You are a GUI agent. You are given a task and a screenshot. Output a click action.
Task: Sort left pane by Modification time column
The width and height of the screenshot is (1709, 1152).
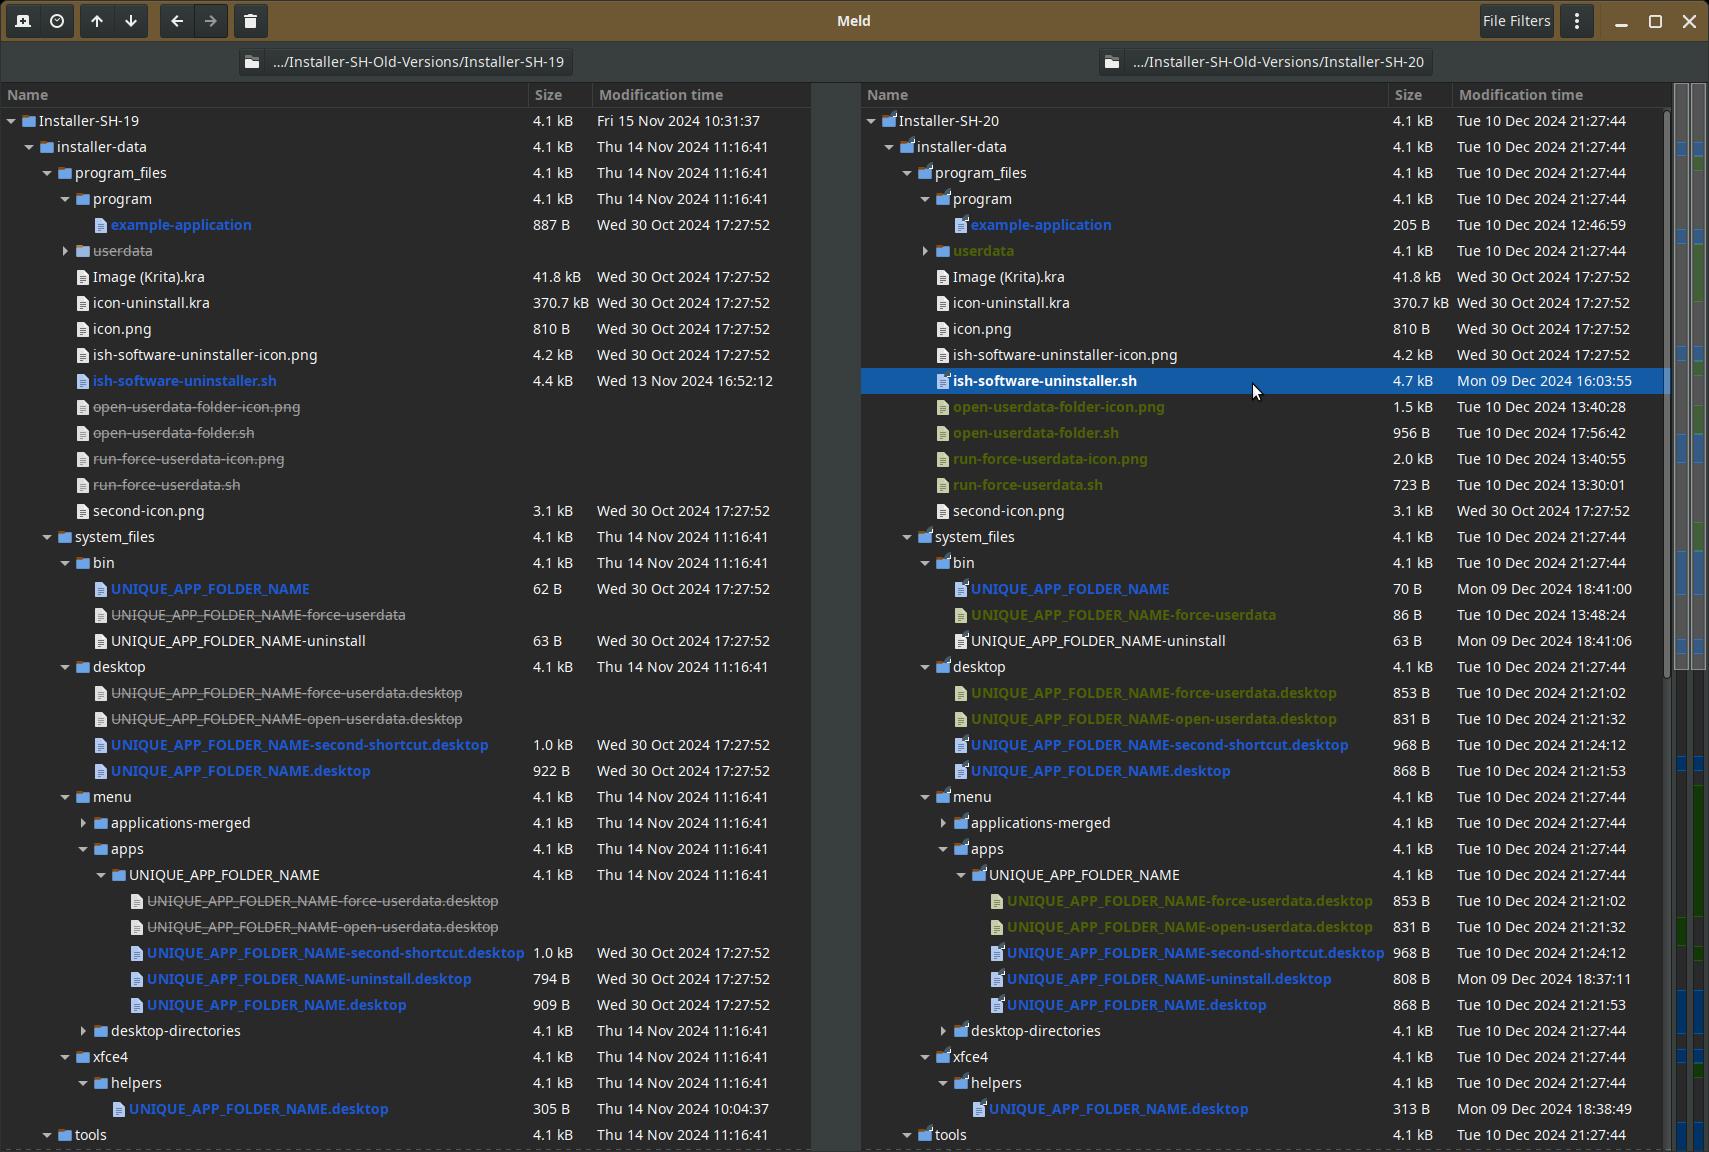pos(660,95)
